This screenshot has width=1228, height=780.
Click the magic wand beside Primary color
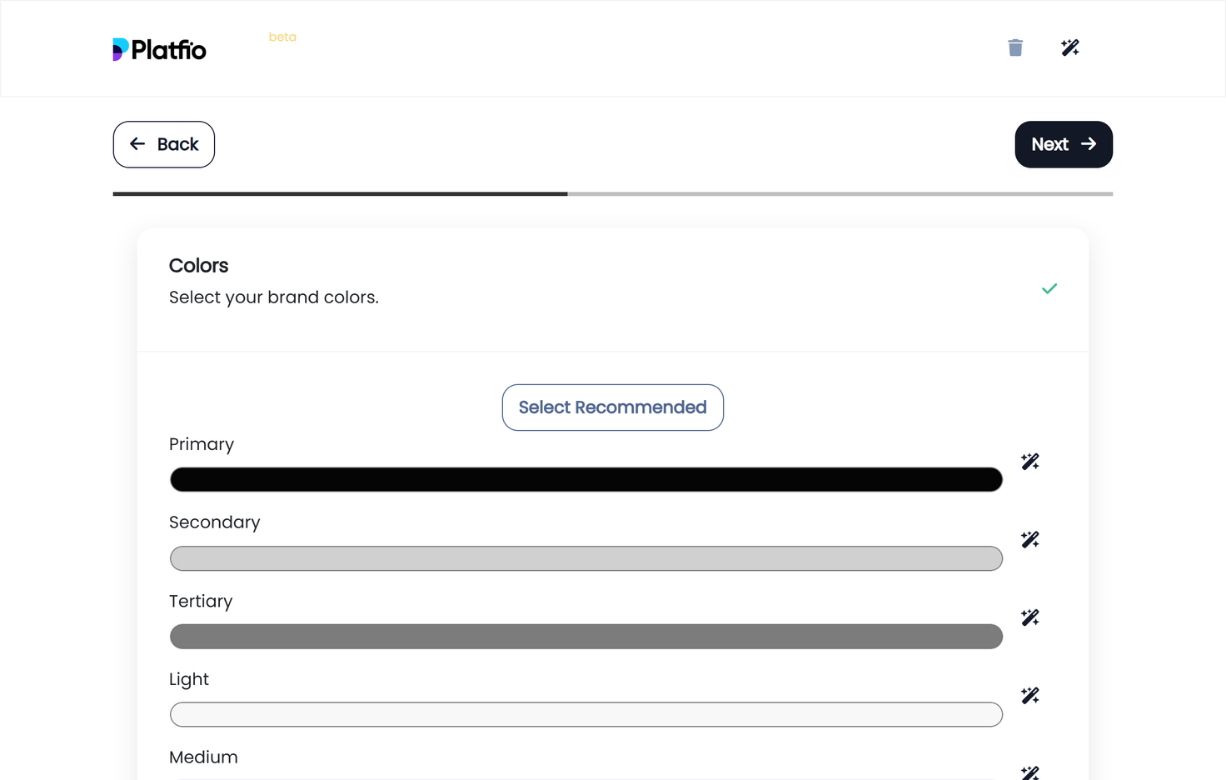point(1030,461)
